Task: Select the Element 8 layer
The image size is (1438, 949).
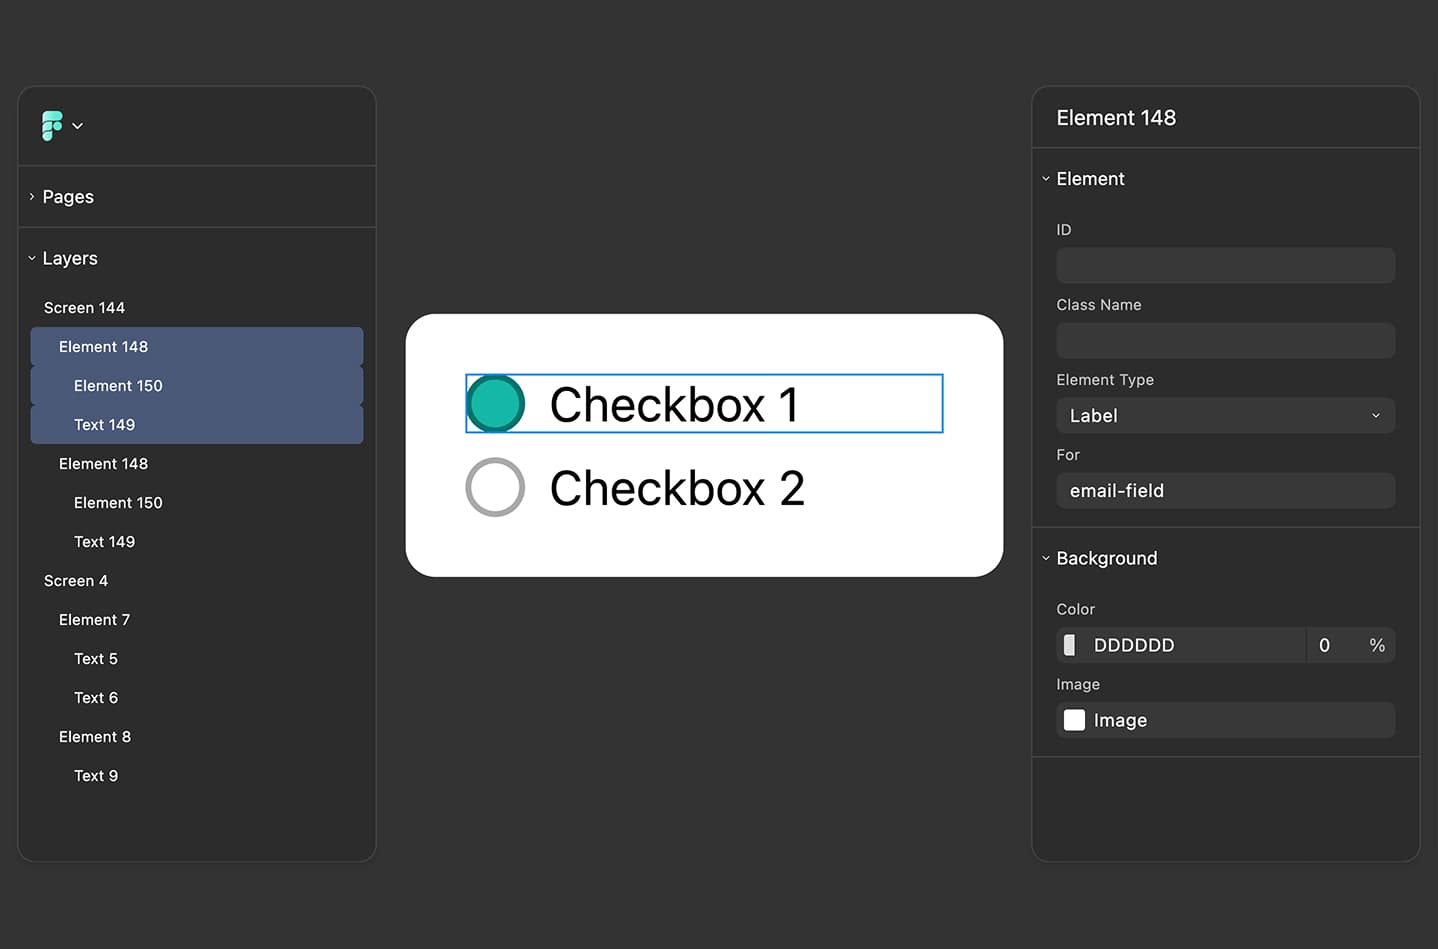Action: [x=95, y=736]
